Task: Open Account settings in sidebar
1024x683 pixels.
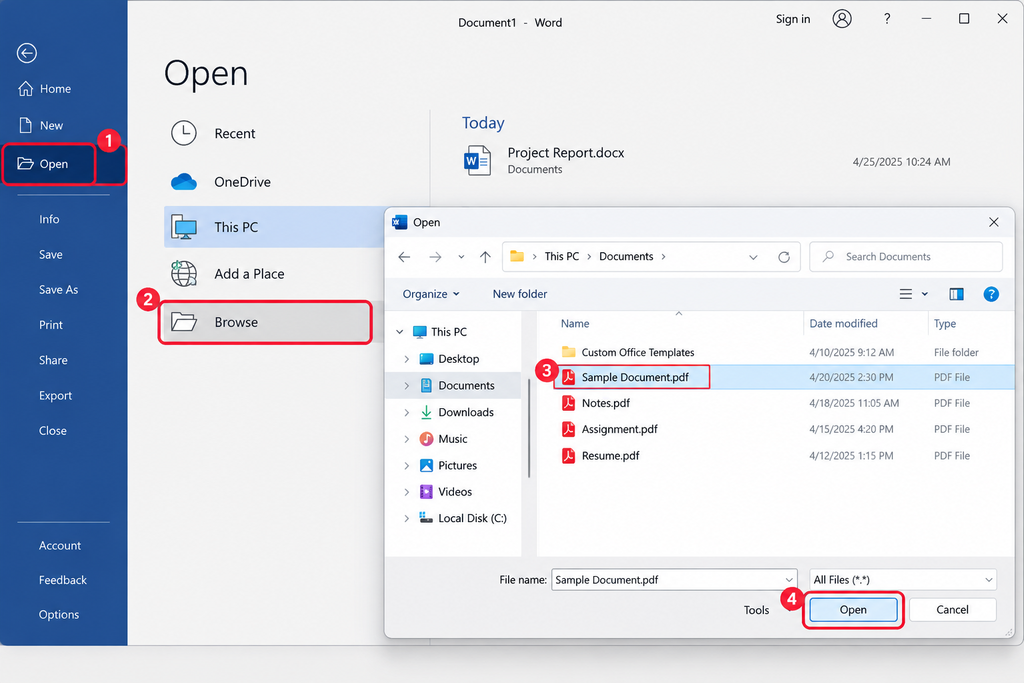Action: point(59,546)
